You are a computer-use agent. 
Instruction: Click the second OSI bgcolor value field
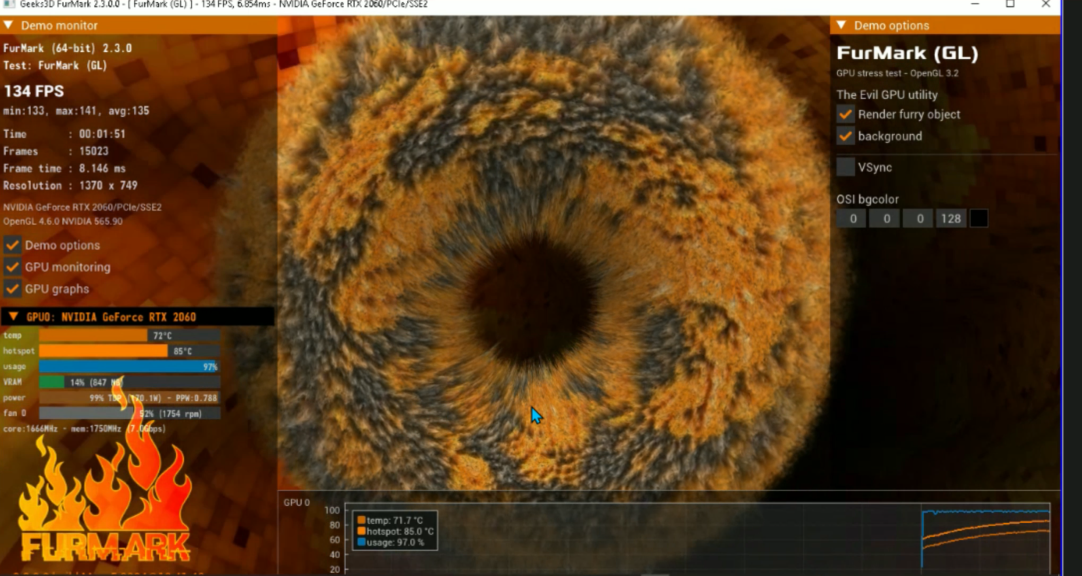pyautogui.click(x=886, y=219)
